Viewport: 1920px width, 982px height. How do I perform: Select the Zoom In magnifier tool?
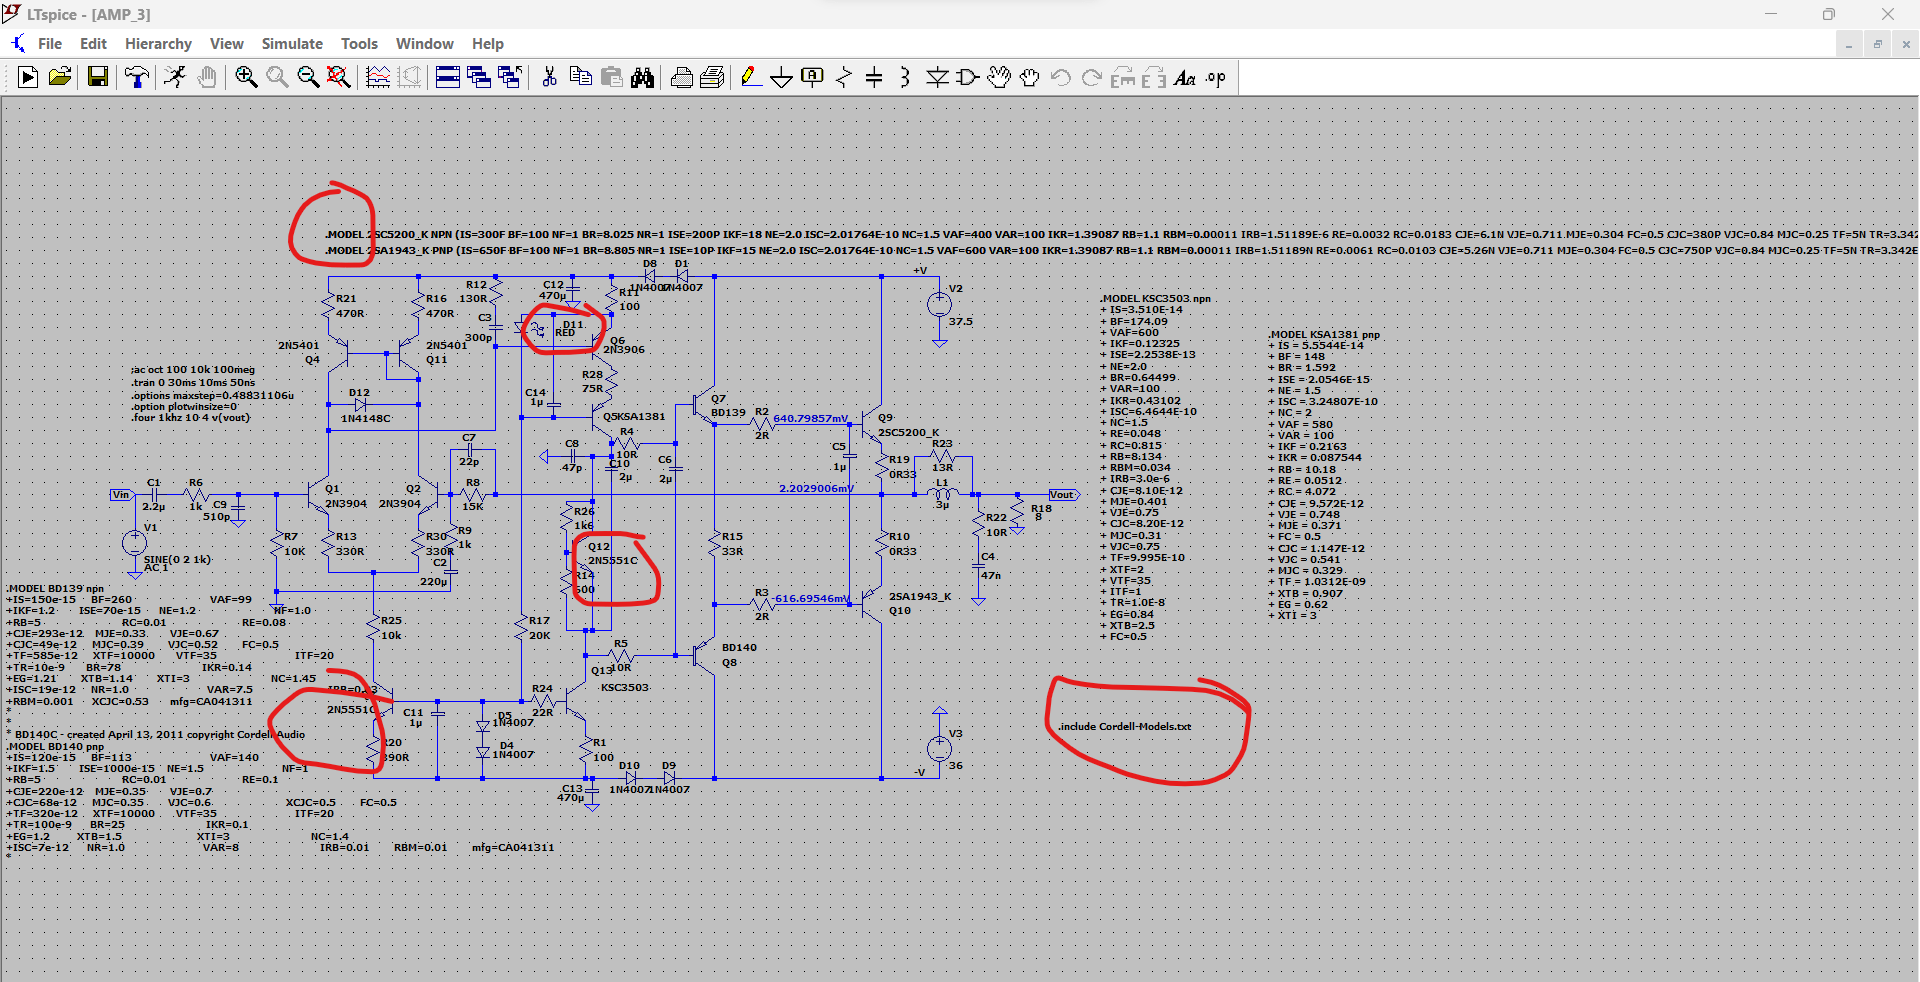(x=246, y=77)
